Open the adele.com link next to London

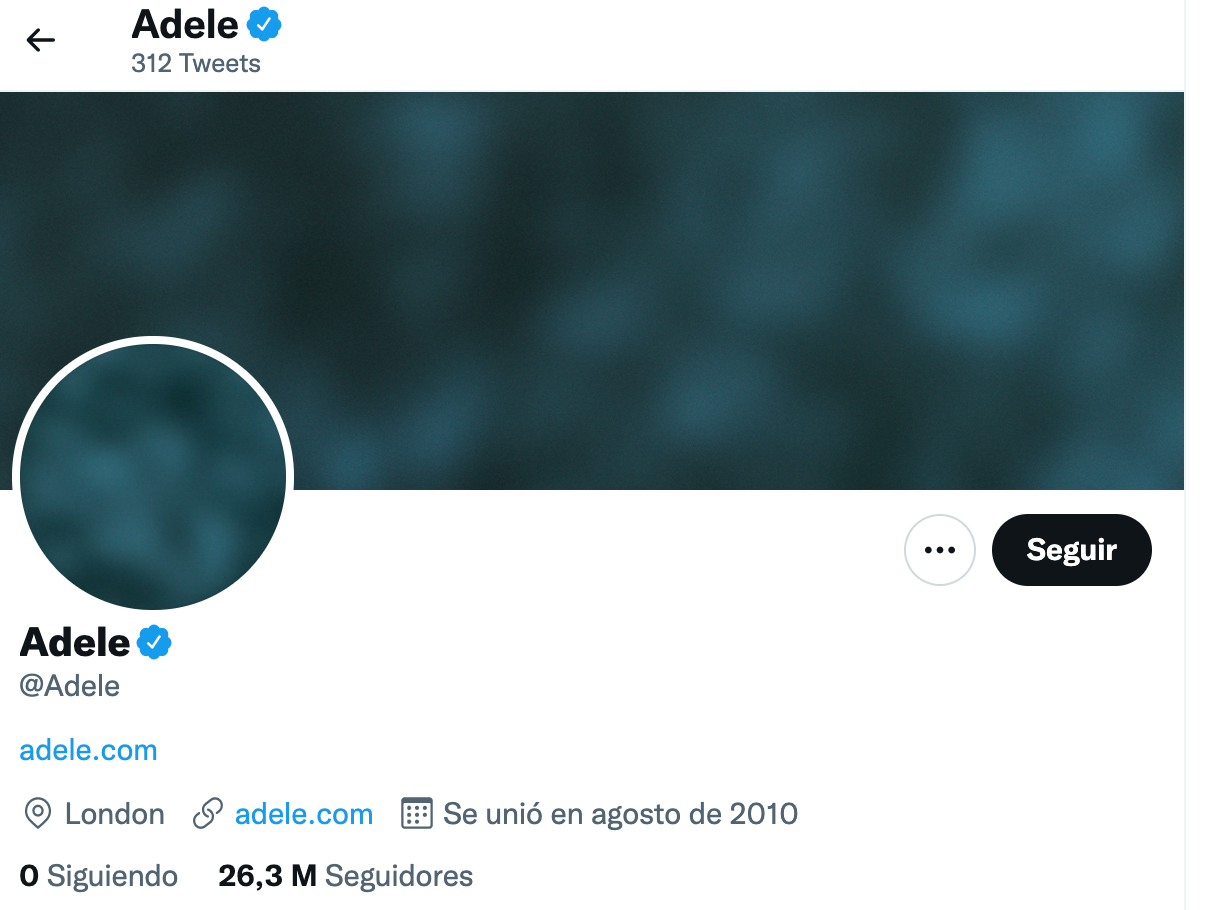tap(303, 814)
